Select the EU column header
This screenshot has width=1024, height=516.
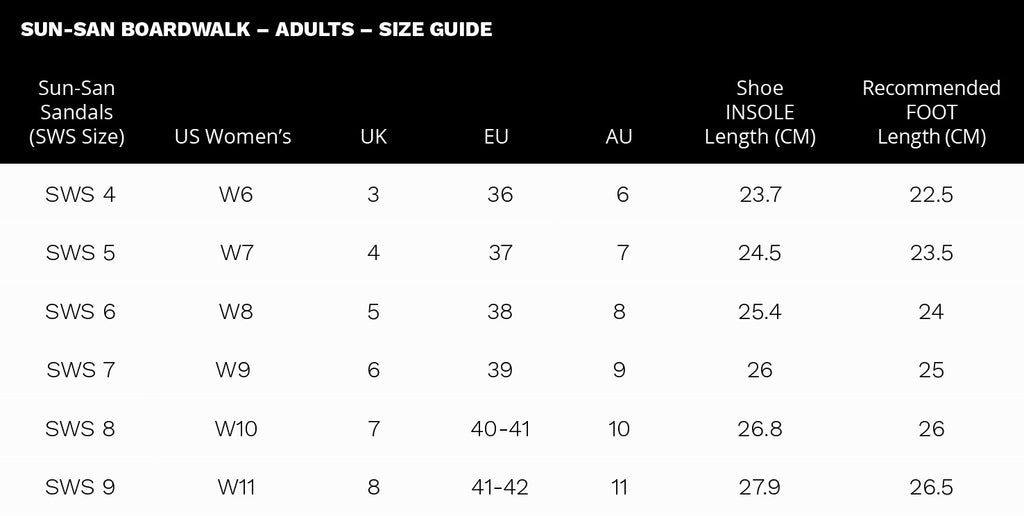495,137
